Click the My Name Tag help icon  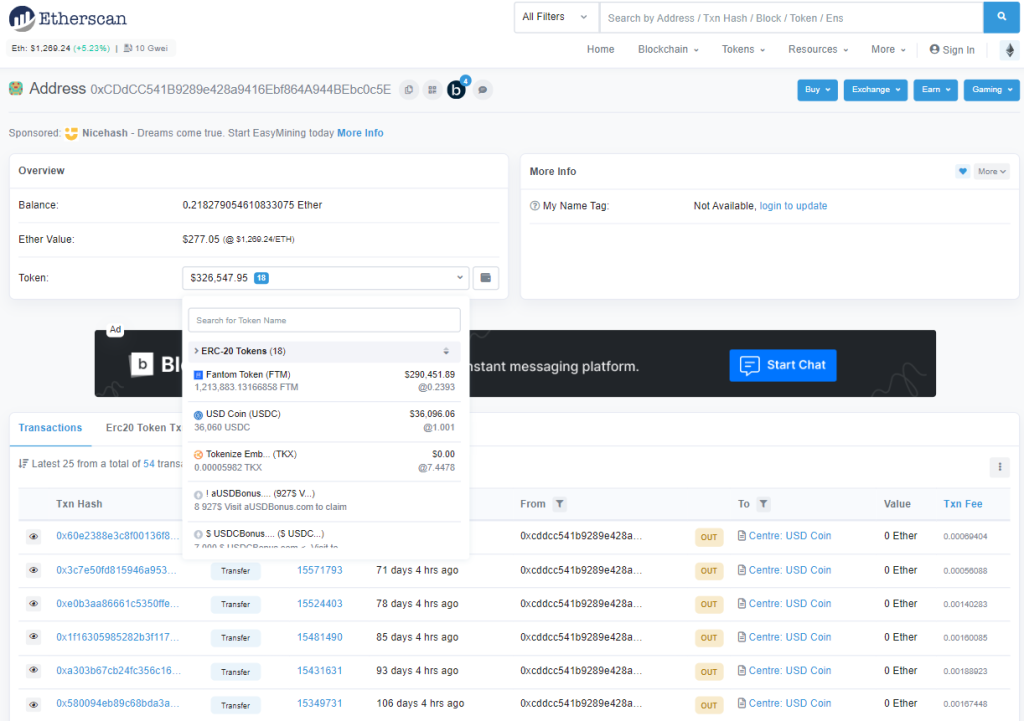[535, 206]
